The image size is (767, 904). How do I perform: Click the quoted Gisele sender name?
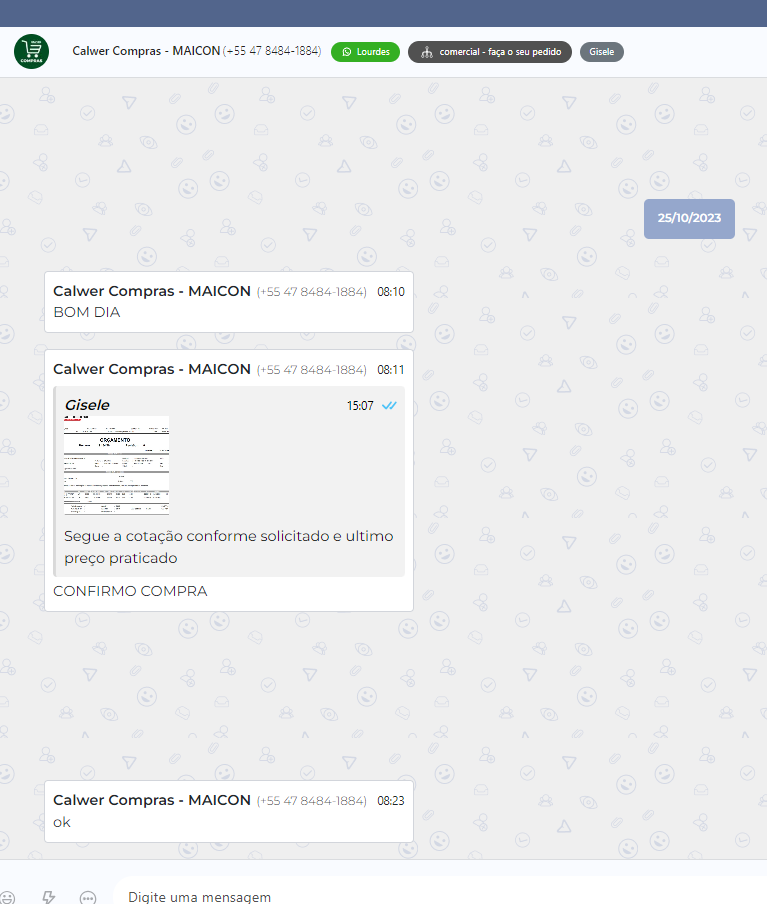[x=87, y=405]
